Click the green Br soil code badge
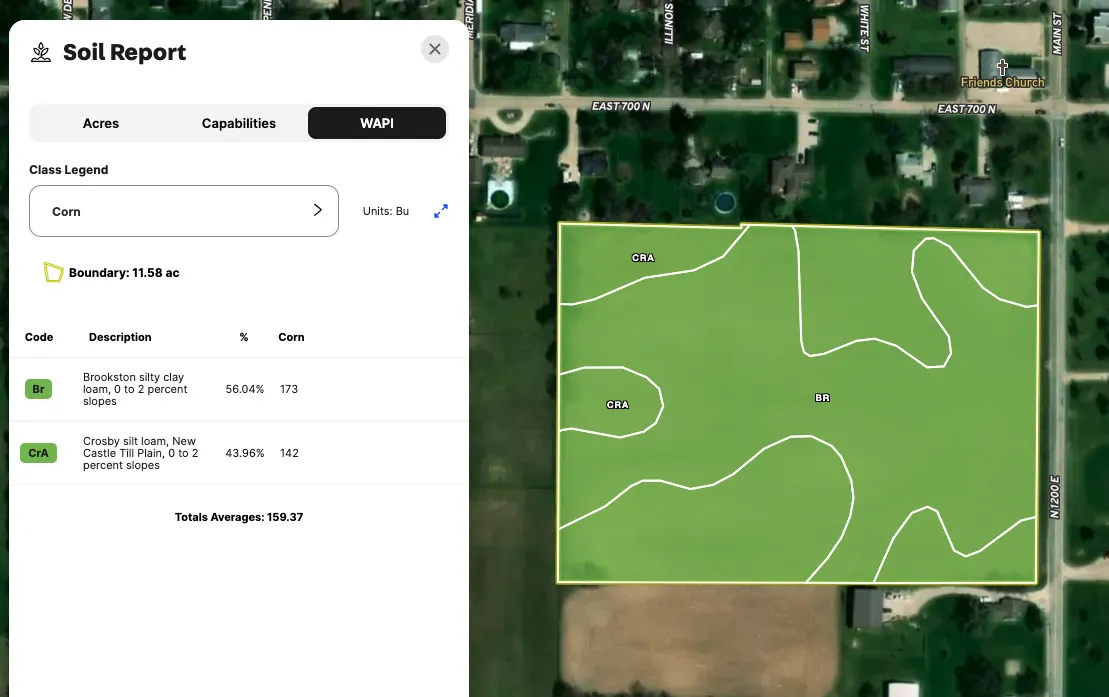This screenshot has height=697, width=1109. pyautogui.click(x=38, y=389)
